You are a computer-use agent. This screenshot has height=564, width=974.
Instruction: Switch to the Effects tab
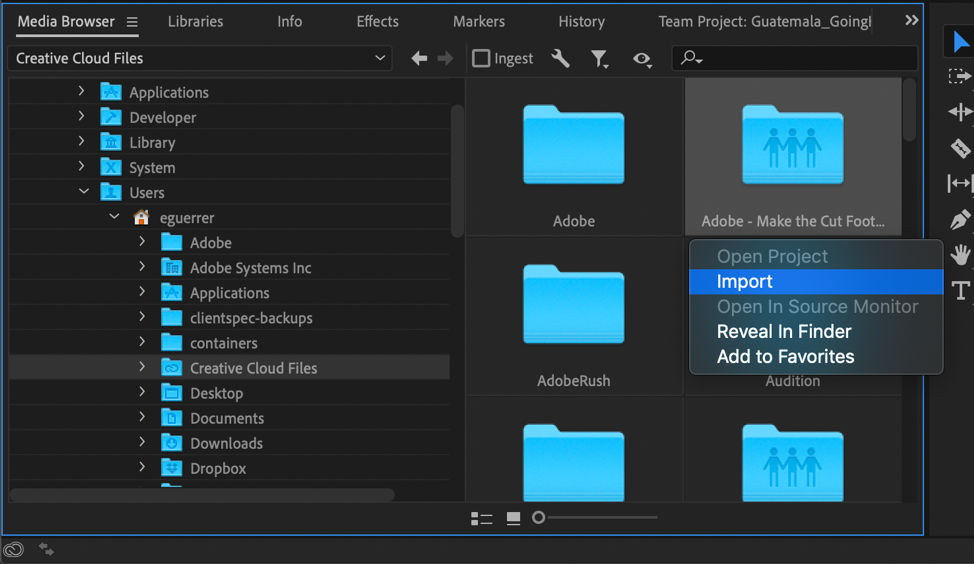pos(377,21)
